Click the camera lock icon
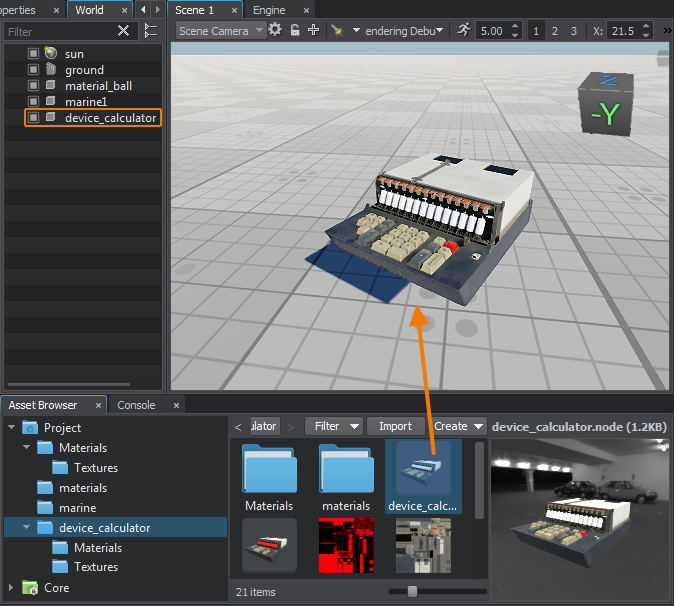 tap(295, 31)
